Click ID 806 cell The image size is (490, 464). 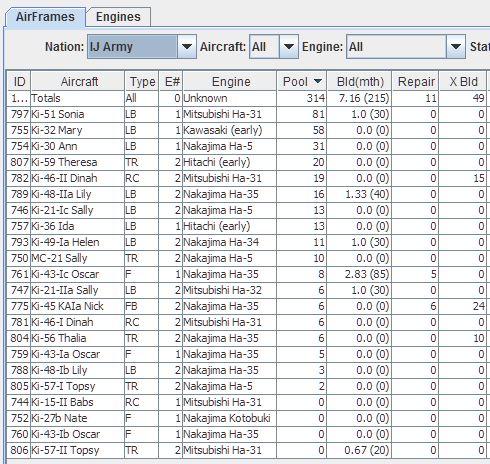click(x=19, y=450)
